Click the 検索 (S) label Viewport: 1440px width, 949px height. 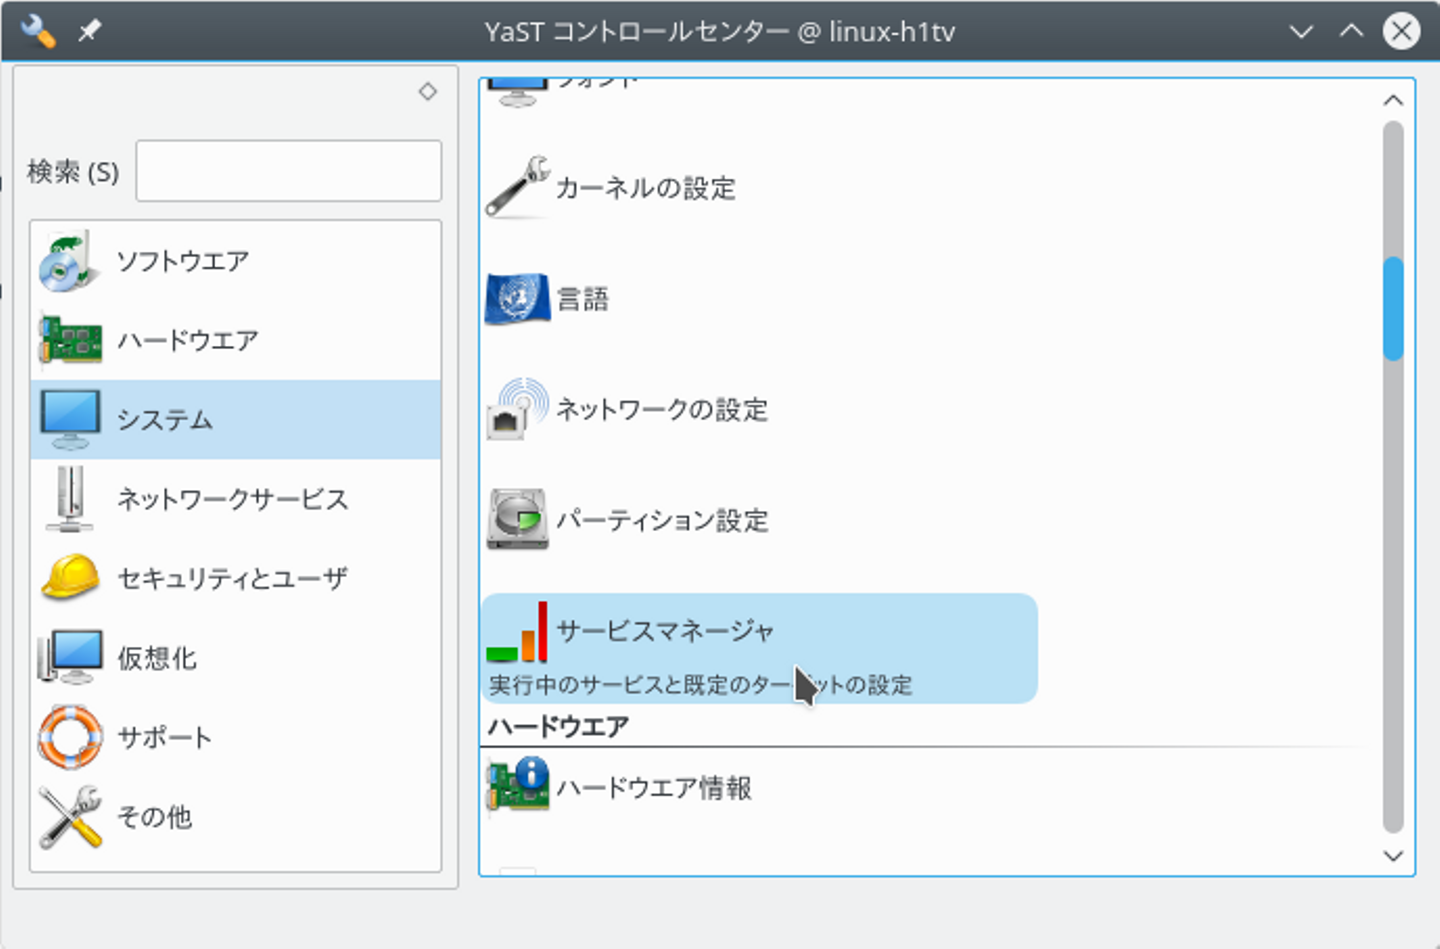pyautogui.click(x=73, y=172)
